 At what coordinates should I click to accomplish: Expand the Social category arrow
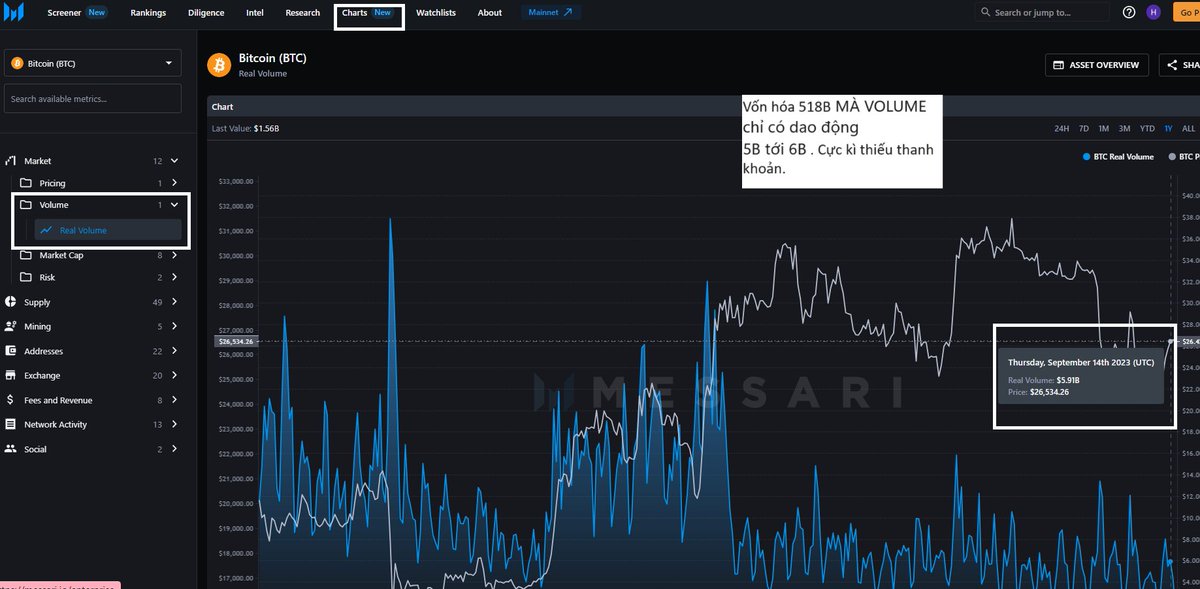click(174, 449)
